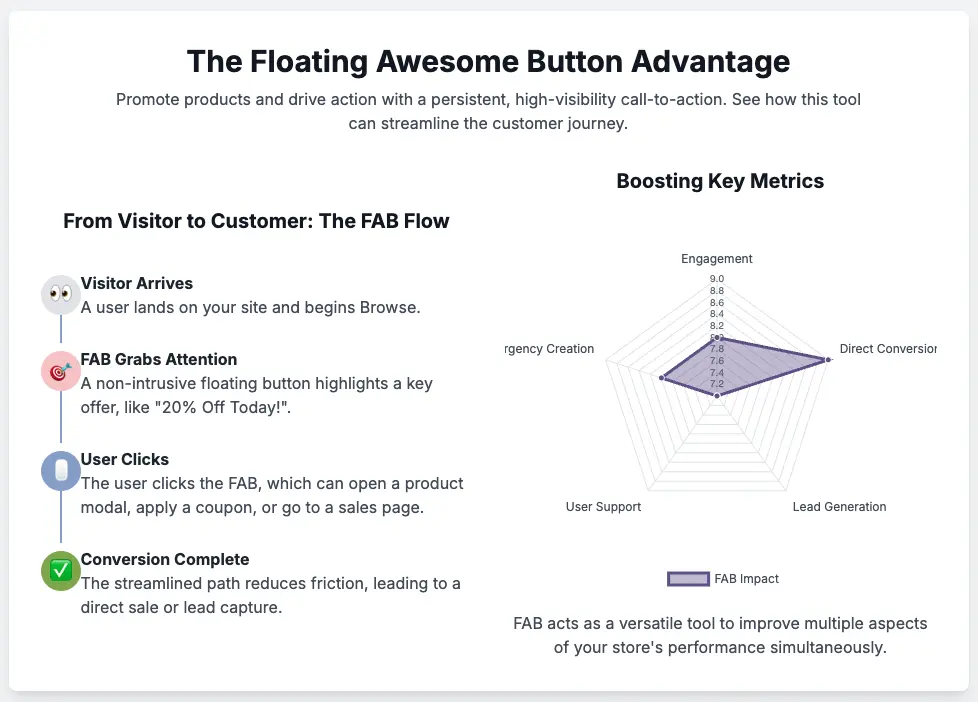Click the Direct Conversion axis label

tap(888, 349)
